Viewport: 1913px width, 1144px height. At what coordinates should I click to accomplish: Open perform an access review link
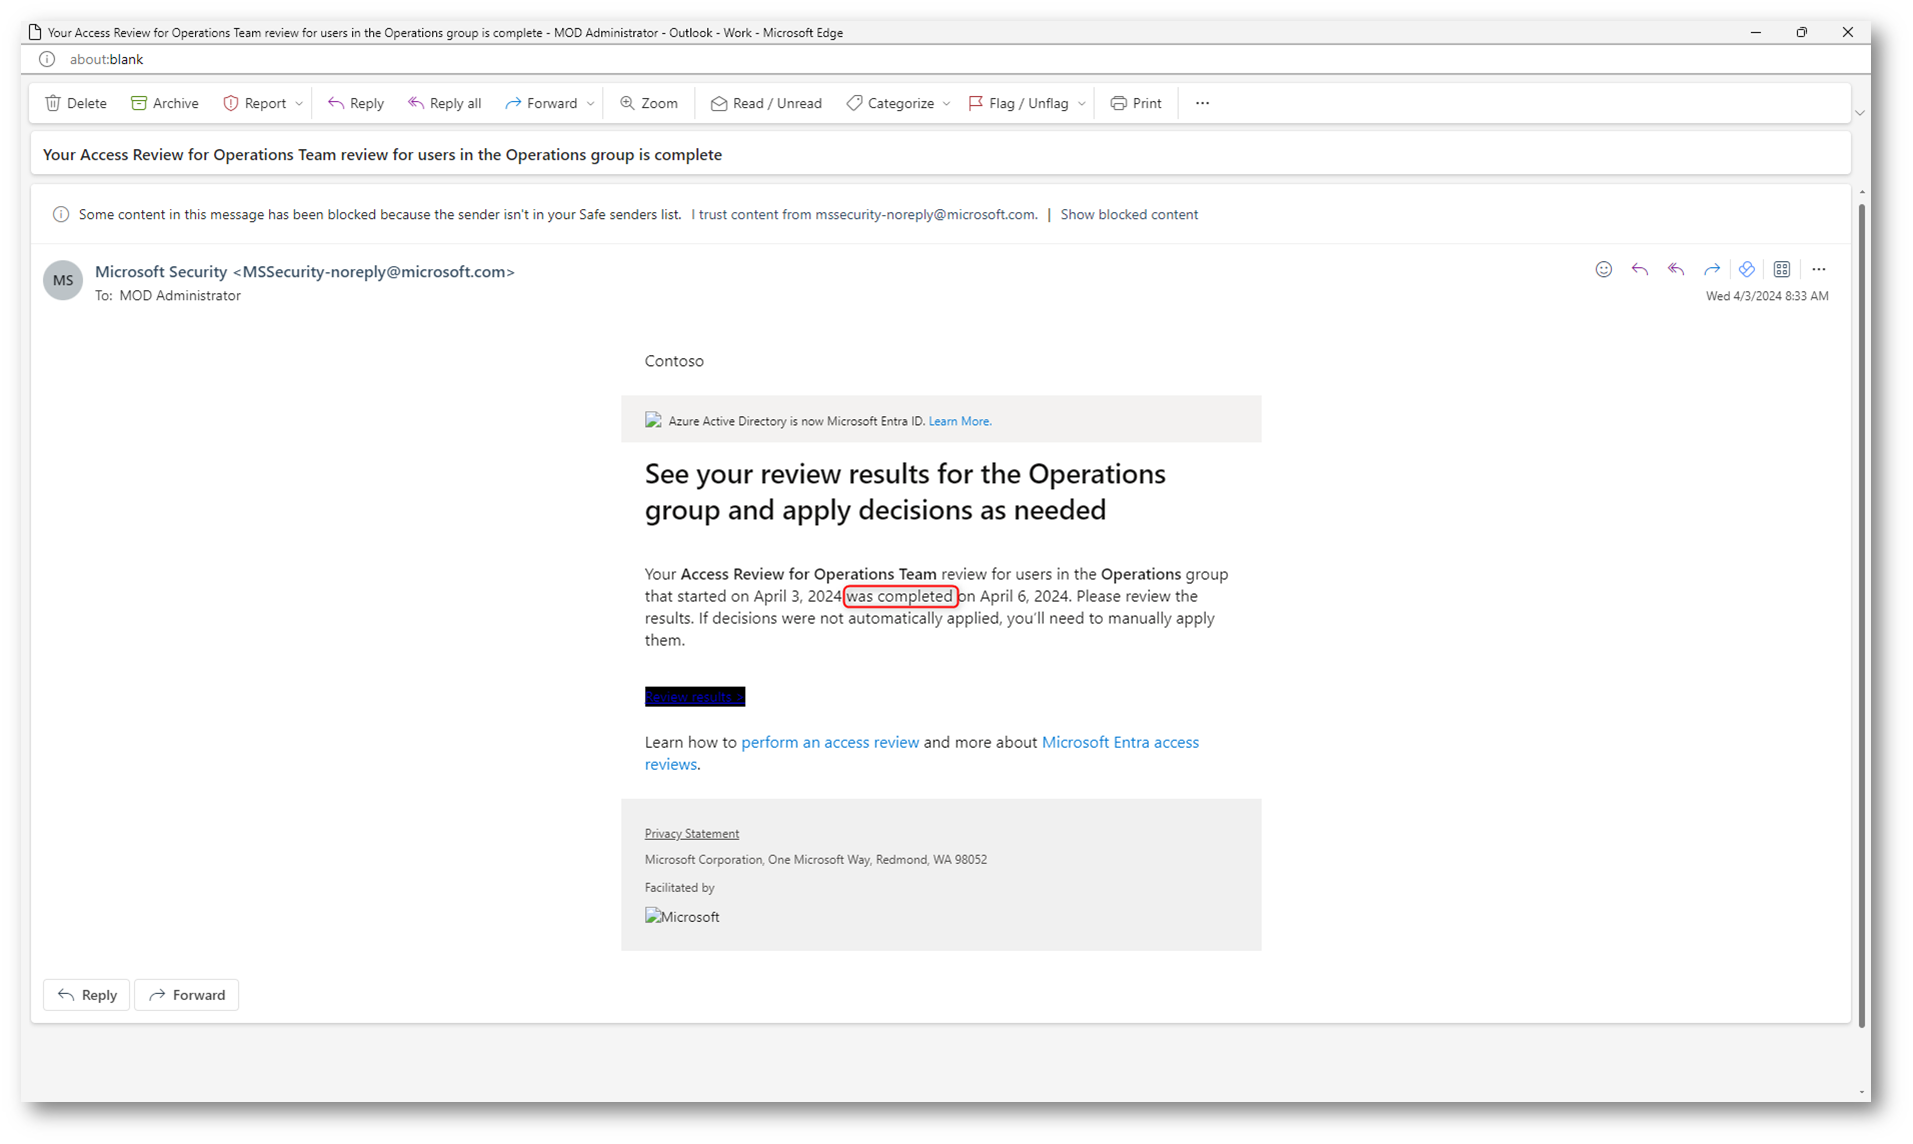830,742
